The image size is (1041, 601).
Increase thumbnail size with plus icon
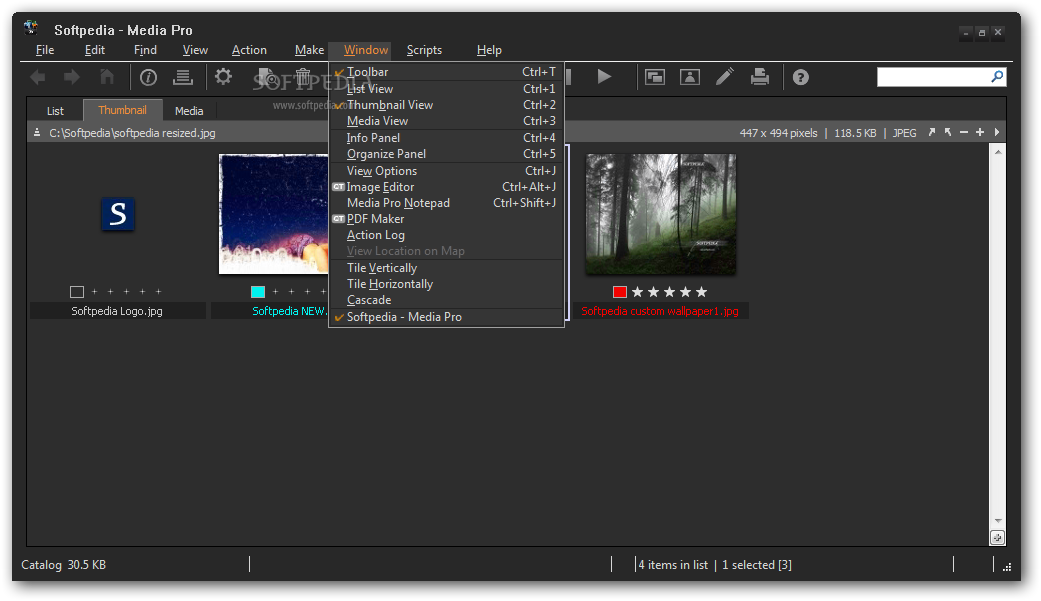click(979, 132)
